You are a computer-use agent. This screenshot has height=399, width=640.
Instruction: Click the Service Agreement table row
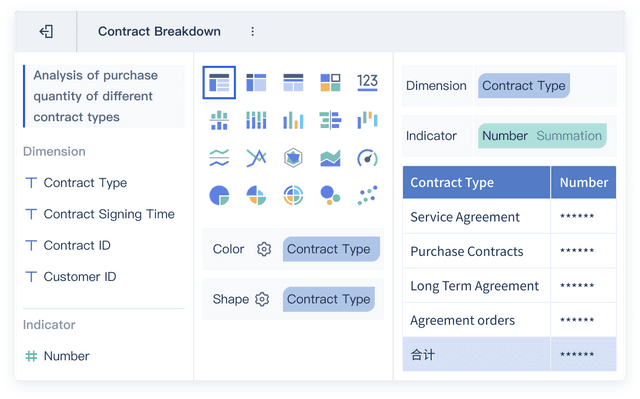509,217
